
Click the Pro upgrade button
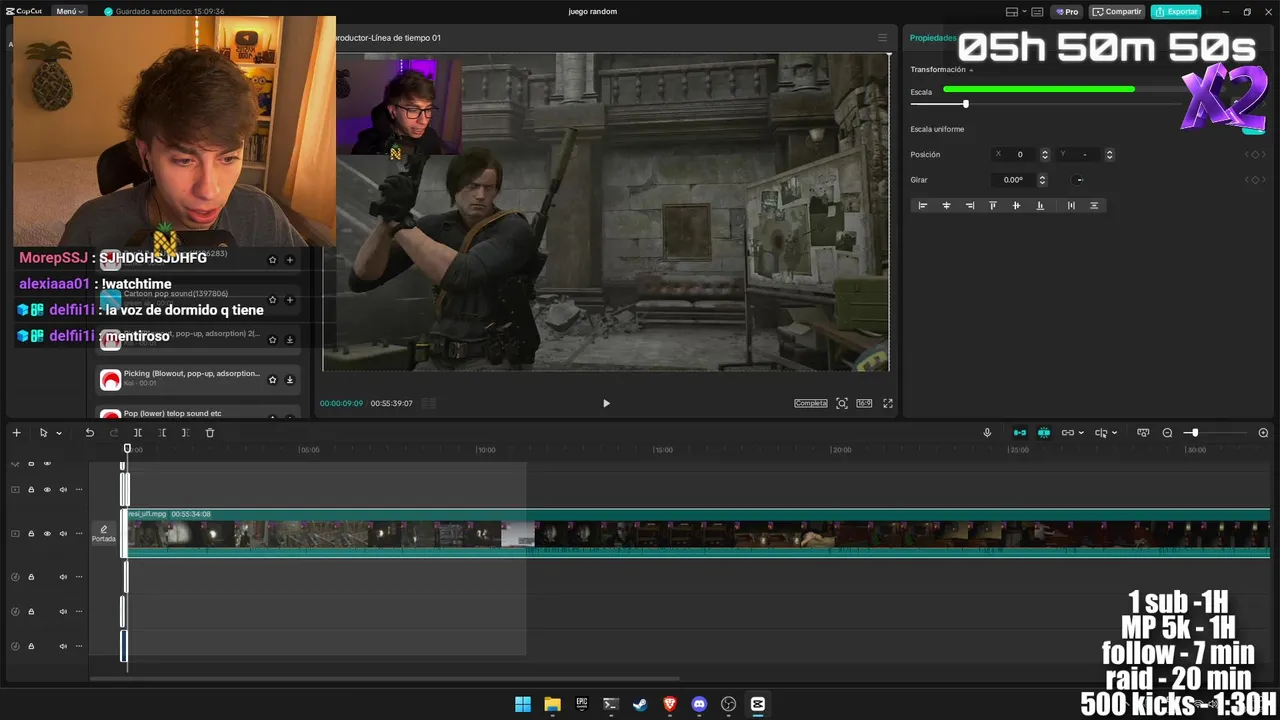[x=1067, y=12]
